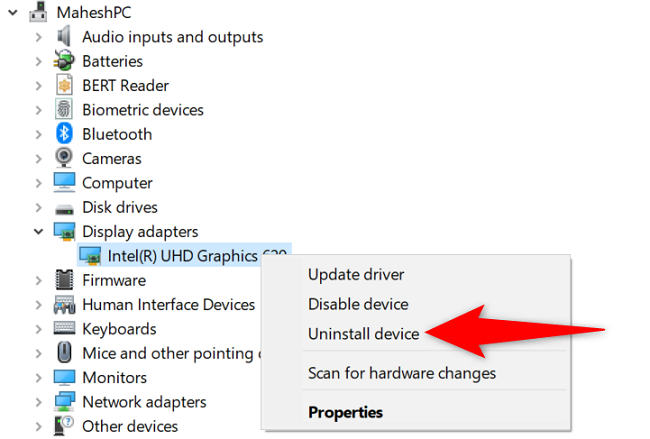Click the Bluetooth device category icon
This screenshot has height=439, width=650.
(x=65, y=134)
